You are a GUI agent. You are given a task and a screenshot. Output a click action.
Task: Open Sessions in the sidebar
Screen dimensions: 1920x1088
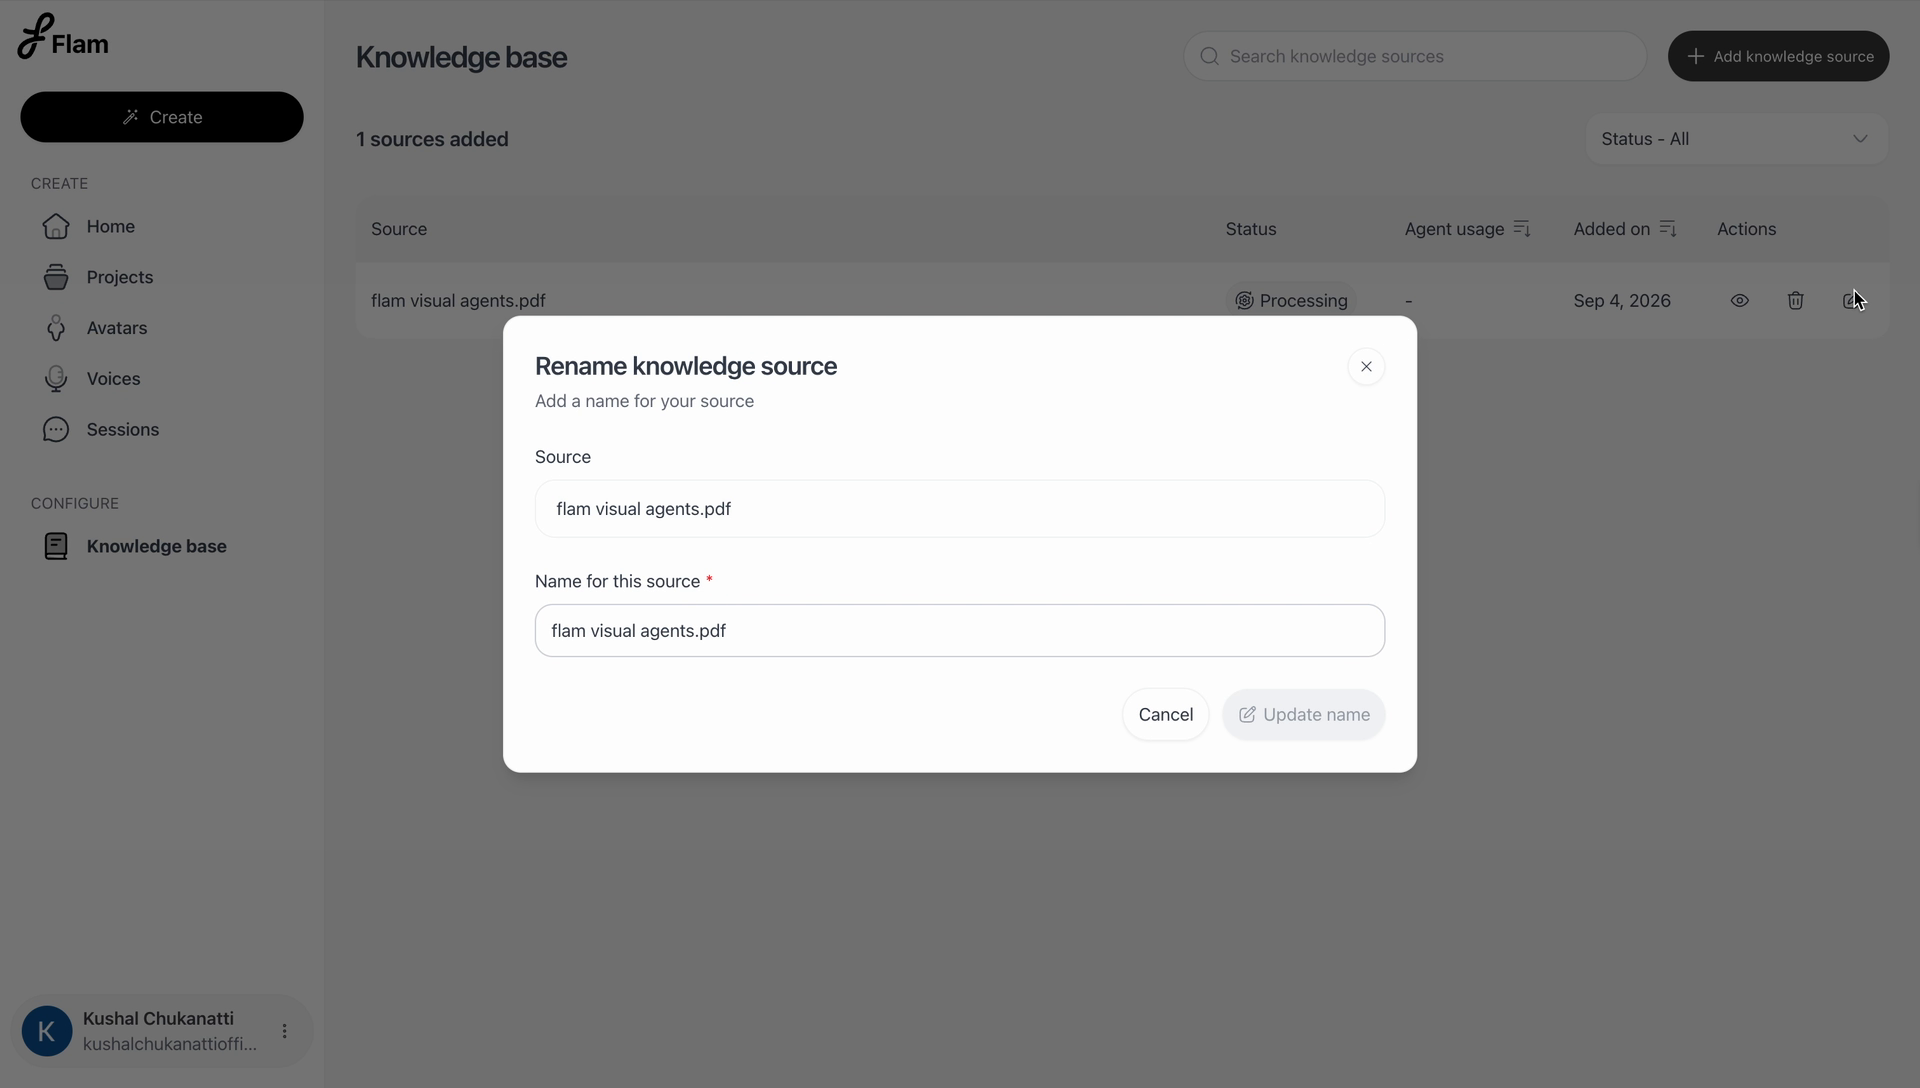[x=122, y=430]
